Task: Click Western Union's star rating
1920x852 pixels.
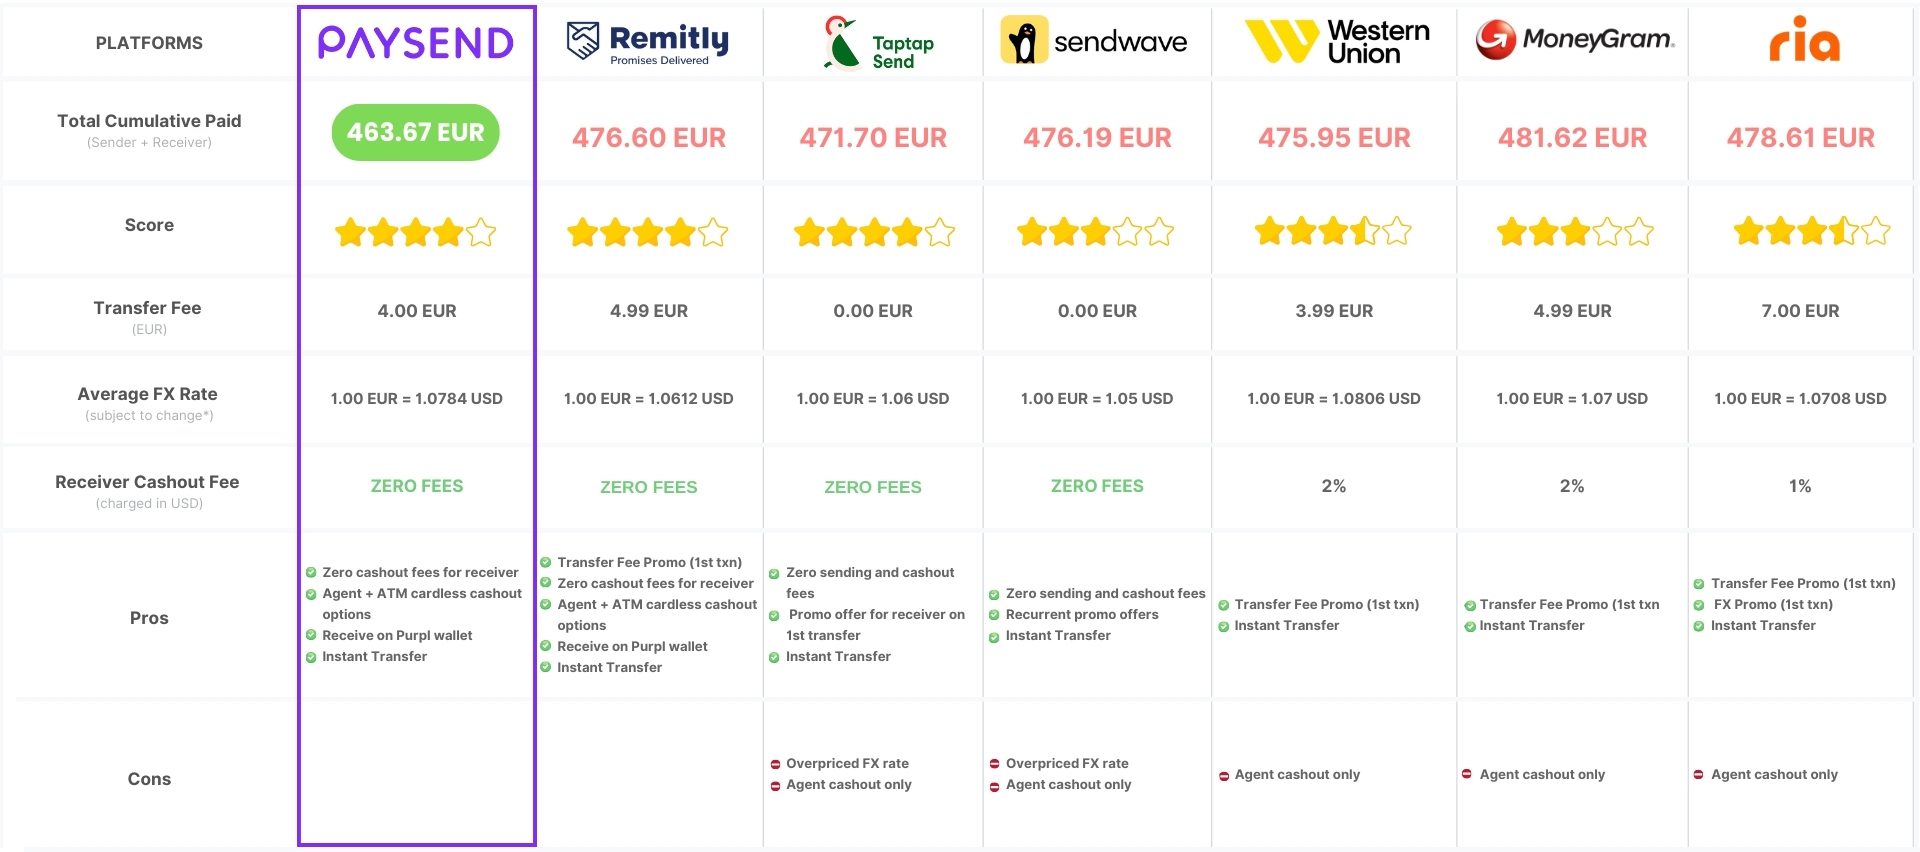Action: tap(1333, 232)
